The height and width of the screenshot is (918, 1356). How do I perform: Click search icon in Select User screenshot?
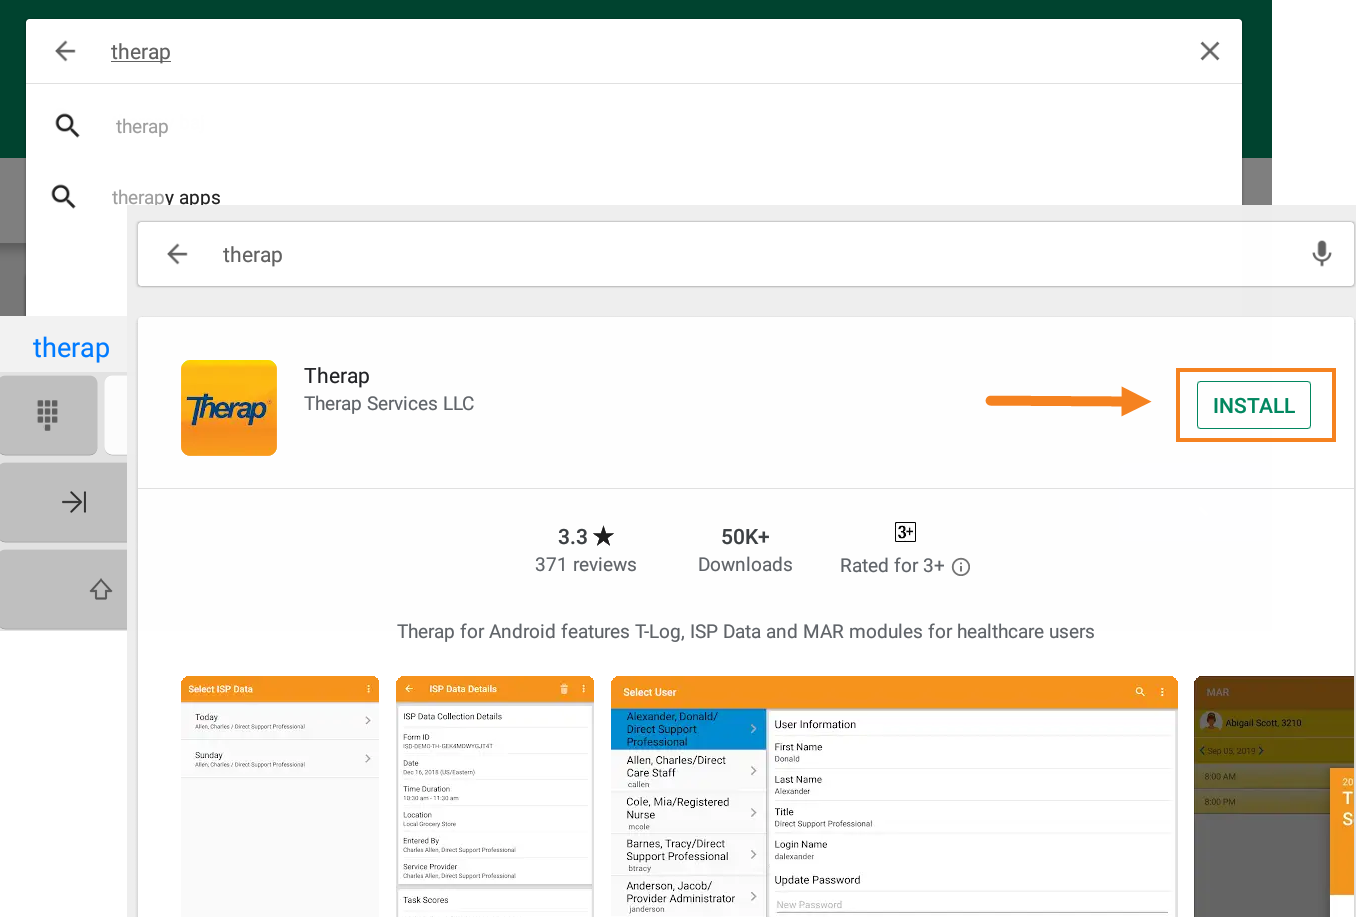pos(1140,692)
